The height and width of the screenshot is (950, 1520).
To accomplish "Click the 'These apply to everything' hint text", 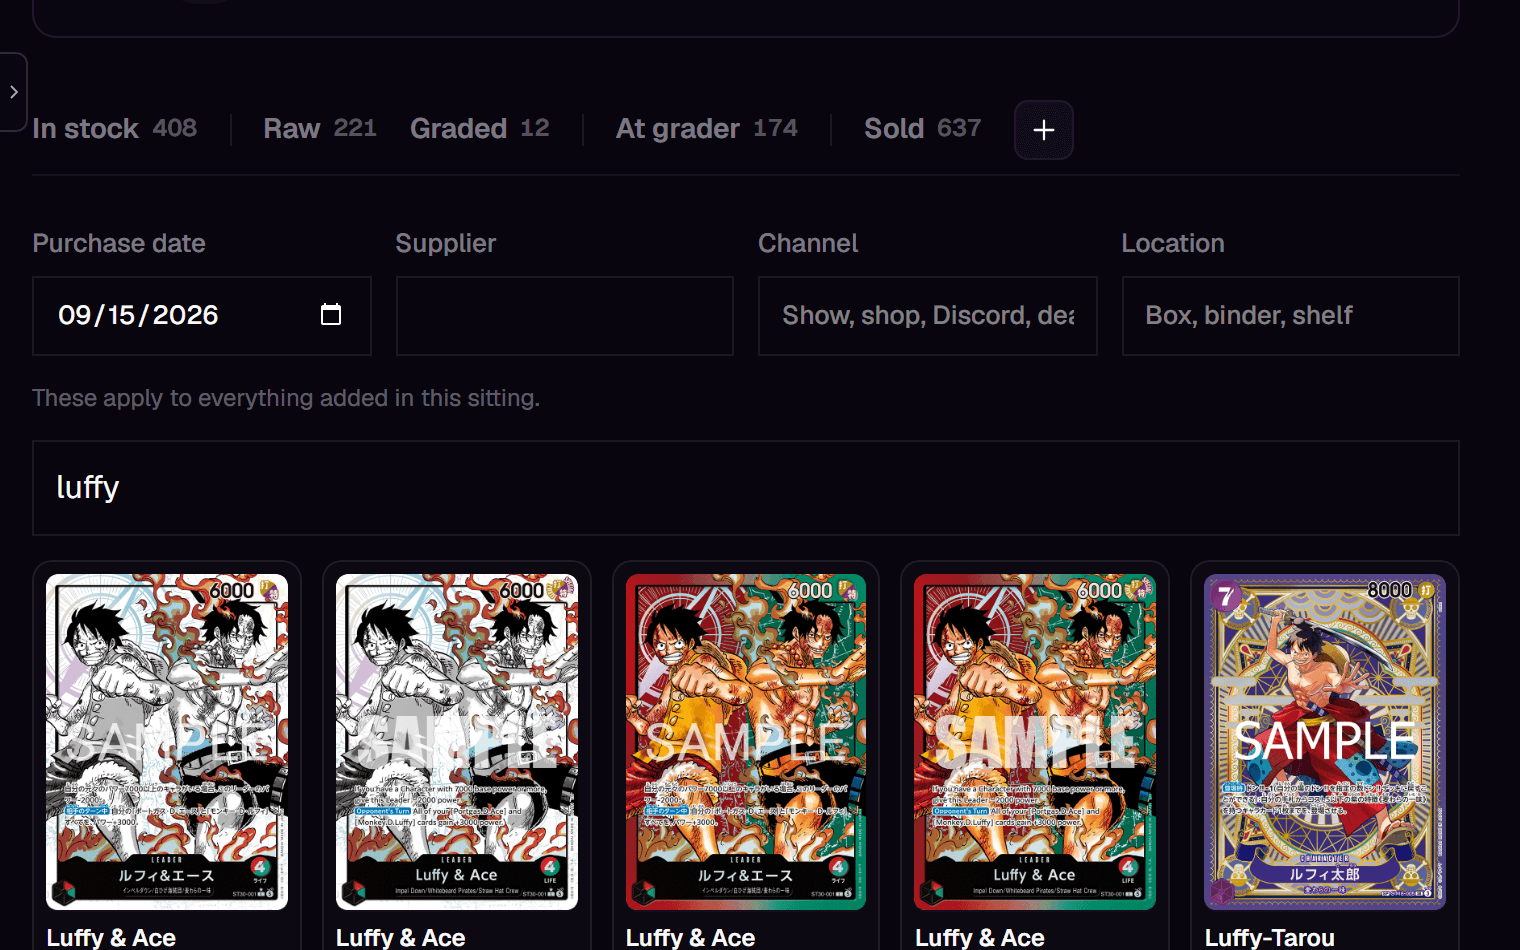I will (286, 398).
